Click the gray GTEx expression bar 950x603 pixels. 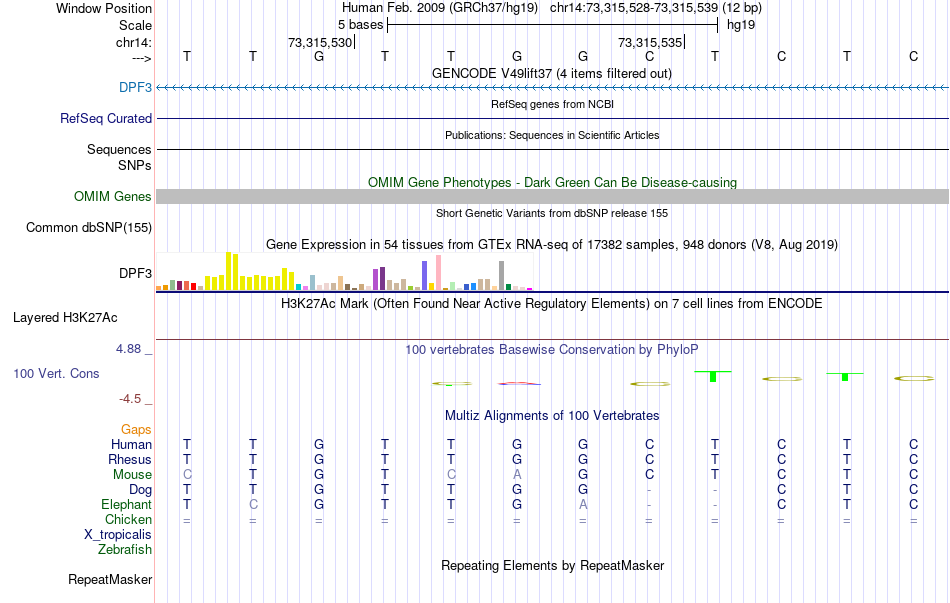coord(502,276)
